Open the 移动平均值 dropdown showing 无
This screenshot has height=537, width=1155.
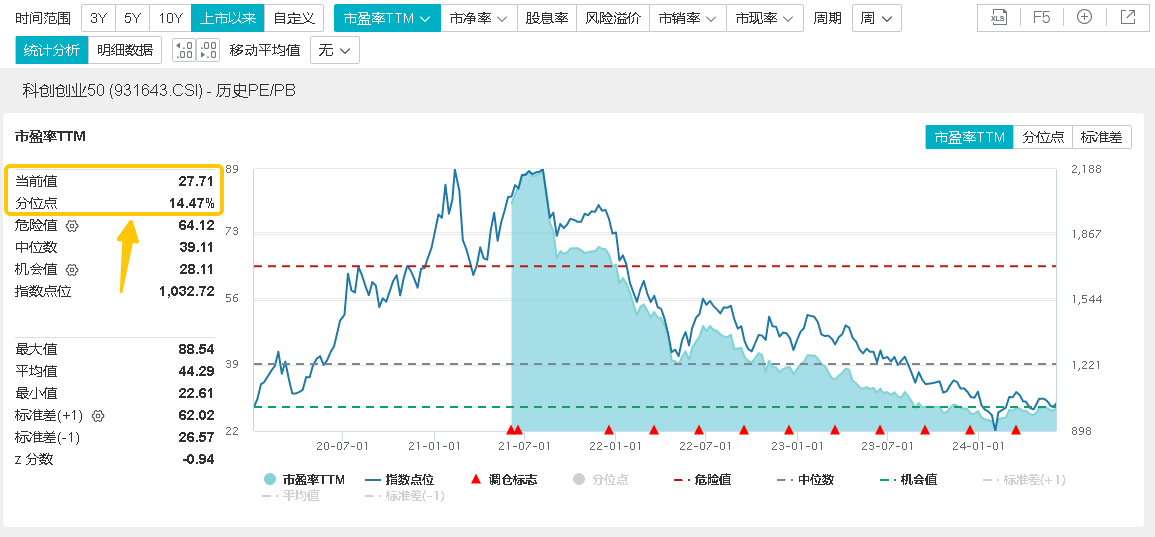click(x=335, y=50)
